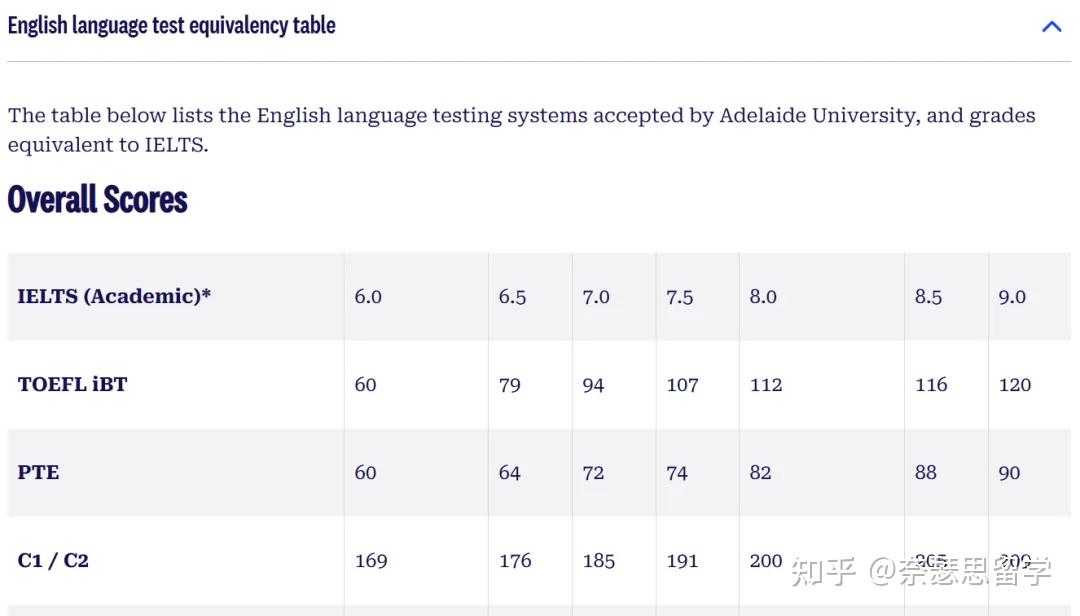Viewport: 1080px width, 616px height.
Task: Click the IELTS 9.0 score cell
Action: tap(1012, 297)
